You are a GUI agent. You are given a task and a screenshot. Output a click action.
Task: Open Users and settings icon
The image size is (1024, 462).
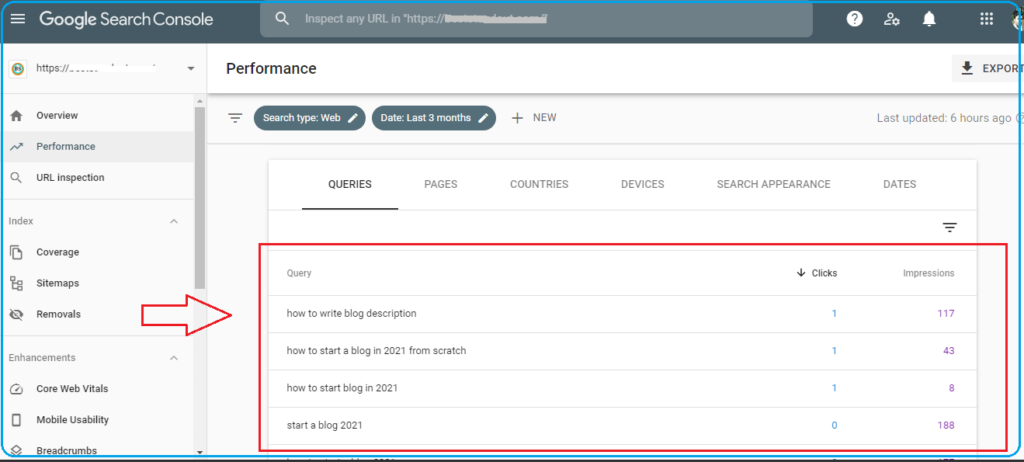(x=891, y=19)
